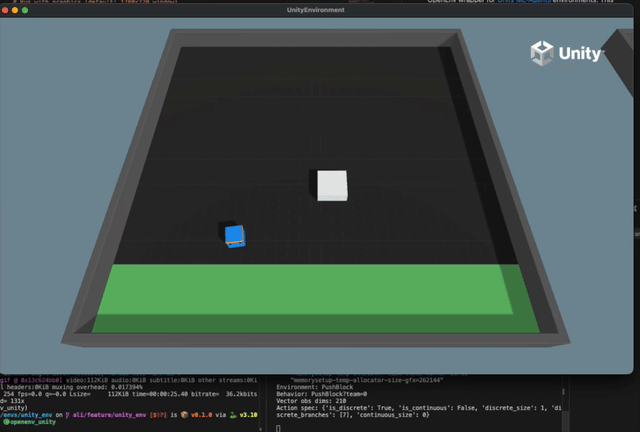The image size is (640, 432).
Task: Click the v3.10 Python version text
Action: pyautogui.click(x=248, y=415)
